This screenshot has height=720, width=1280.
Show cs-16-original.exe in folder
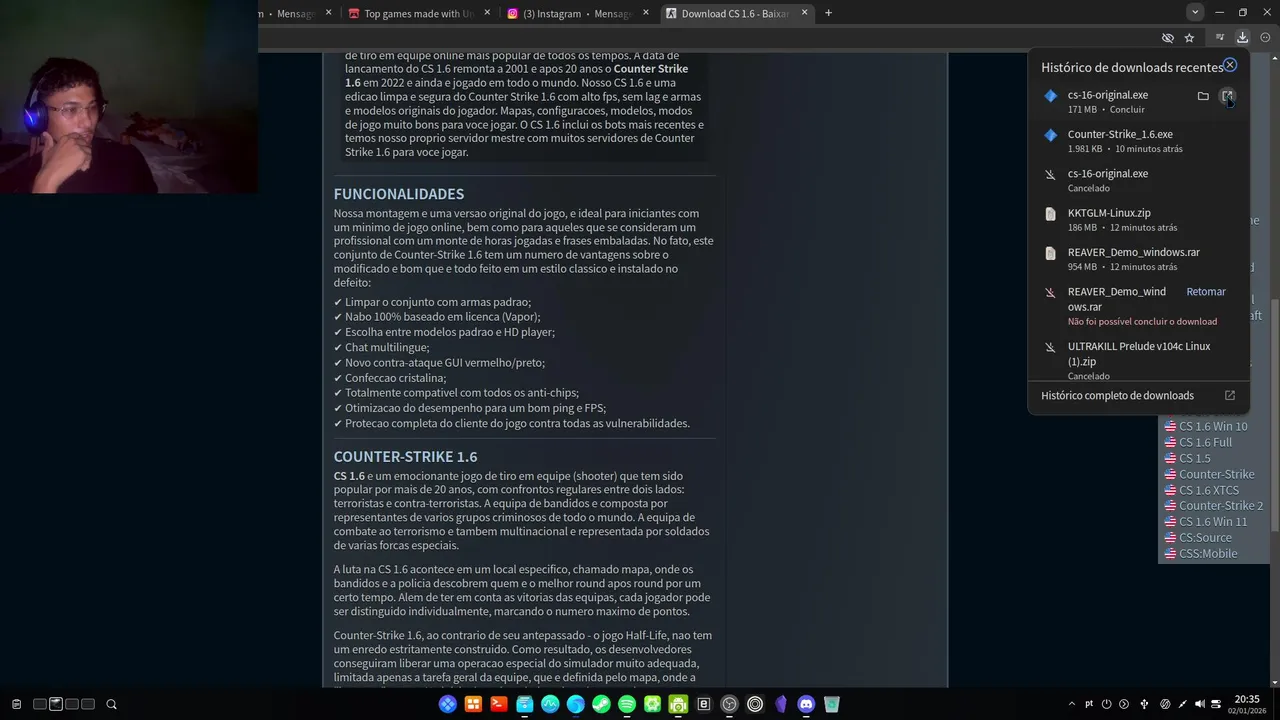point(1203,96)
